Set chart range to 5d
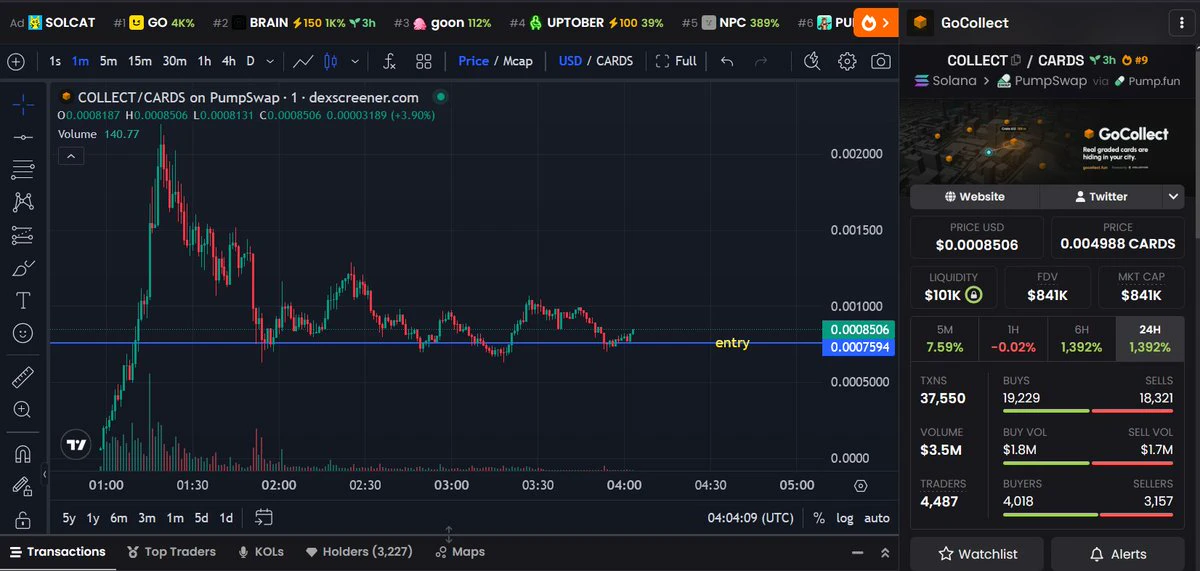Viewport: 1200px width, 571px height. (x=201, y=518)
